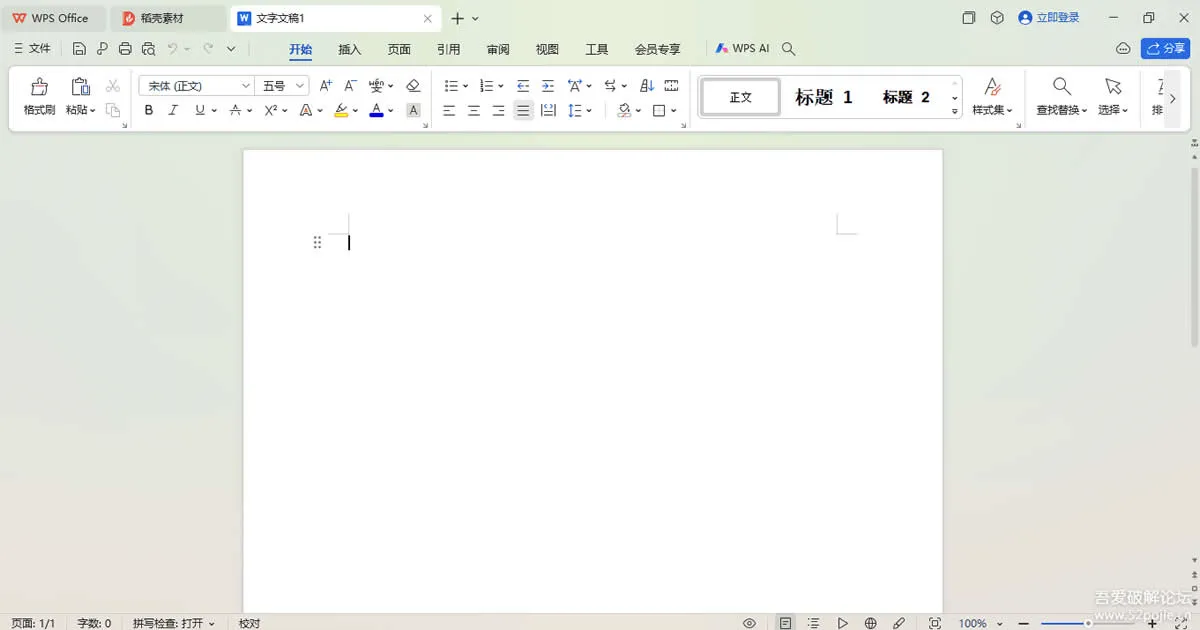1200x630 pixels.
Task: Open the WPS AI assistant
Action: point(743,48)
